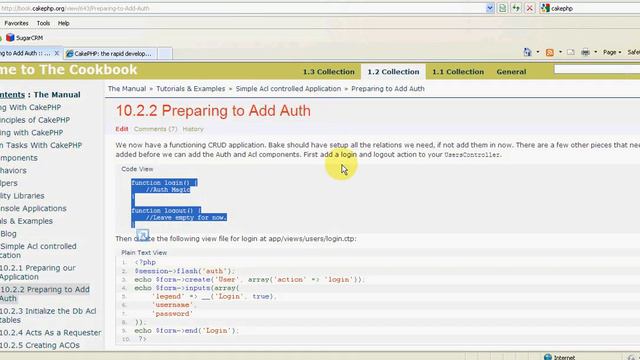
Task: Click the compatibility view icon beside address bar
Action: pos(502,8)
